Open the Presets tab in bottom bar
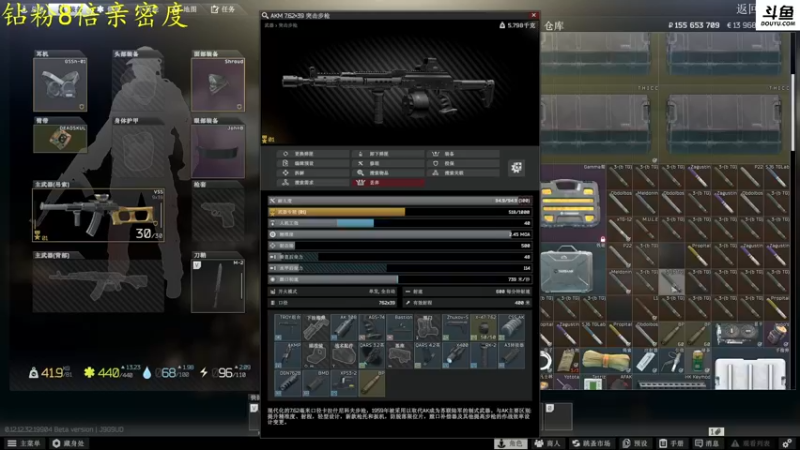The image size is (800, 450). pyautogui.click(x=636, y=443)
